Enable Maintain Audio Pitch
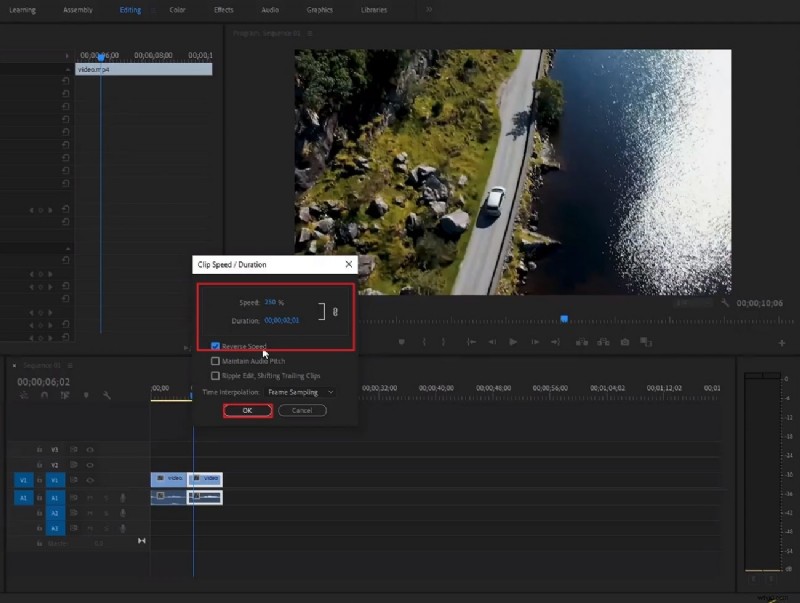Screen dimensions: 800x603 coord(215,361)
